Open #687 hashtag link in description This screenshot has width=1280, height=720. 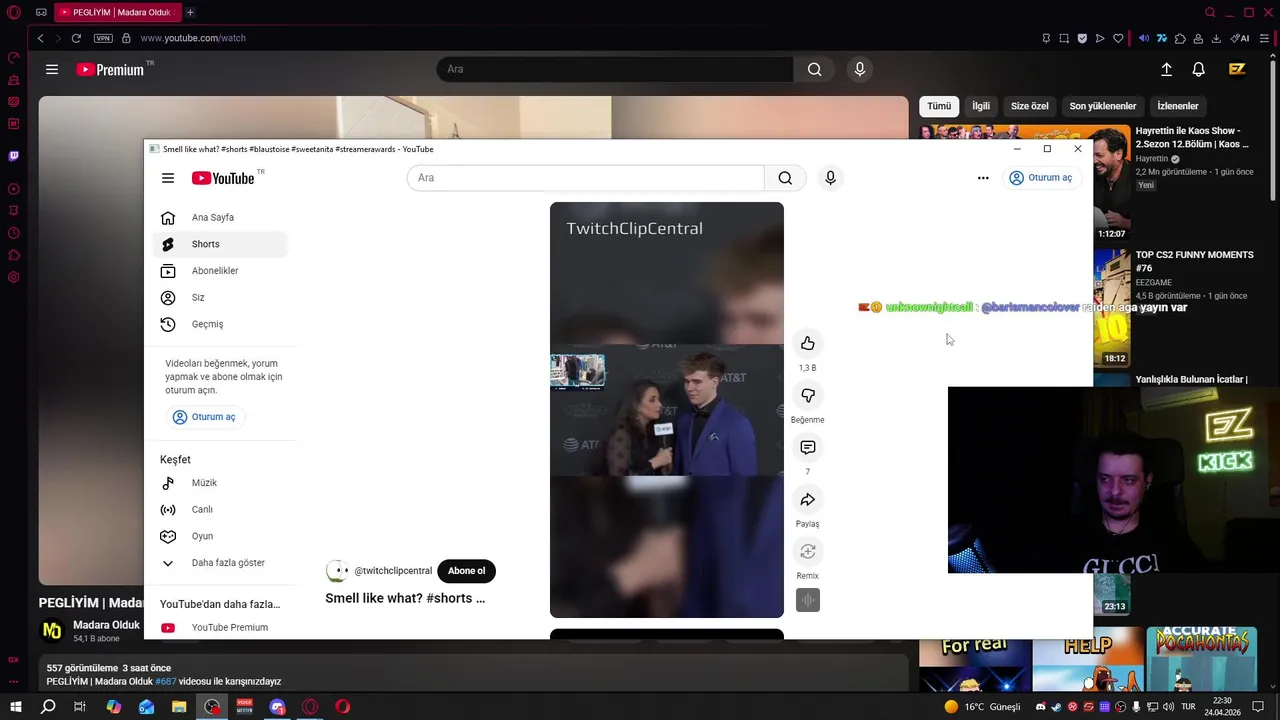(165, 681)
